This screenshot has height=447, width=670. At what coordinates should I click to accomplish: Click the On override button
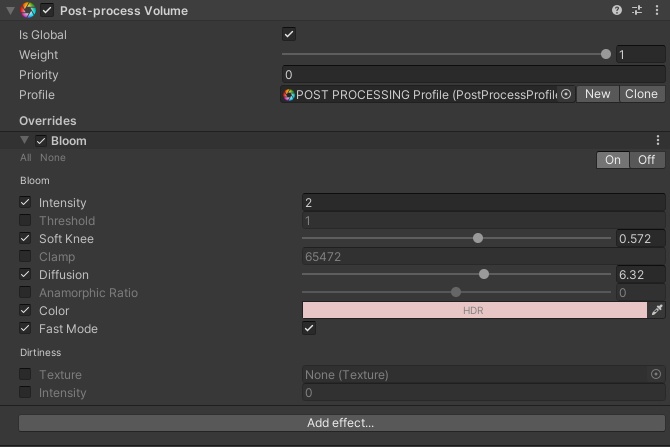tap(613, 160)
